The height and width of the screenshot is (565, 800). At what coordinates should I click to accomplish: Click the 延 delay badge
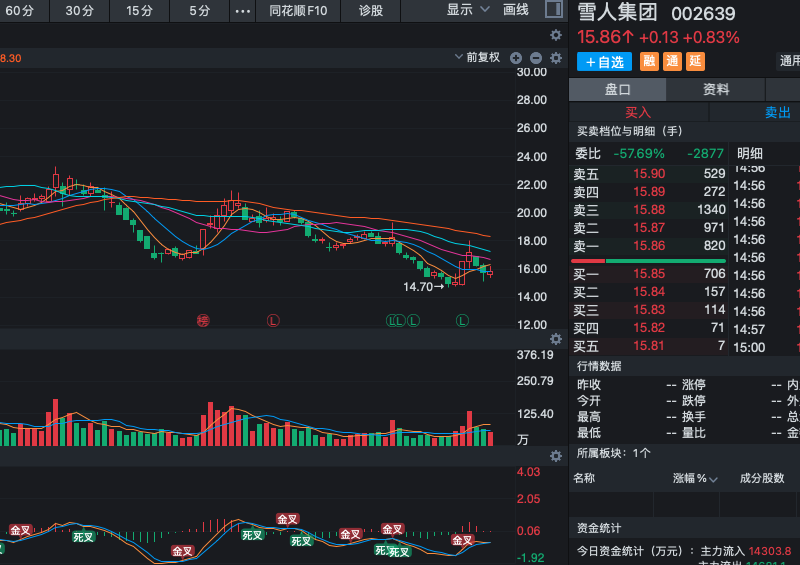(695, 62)
